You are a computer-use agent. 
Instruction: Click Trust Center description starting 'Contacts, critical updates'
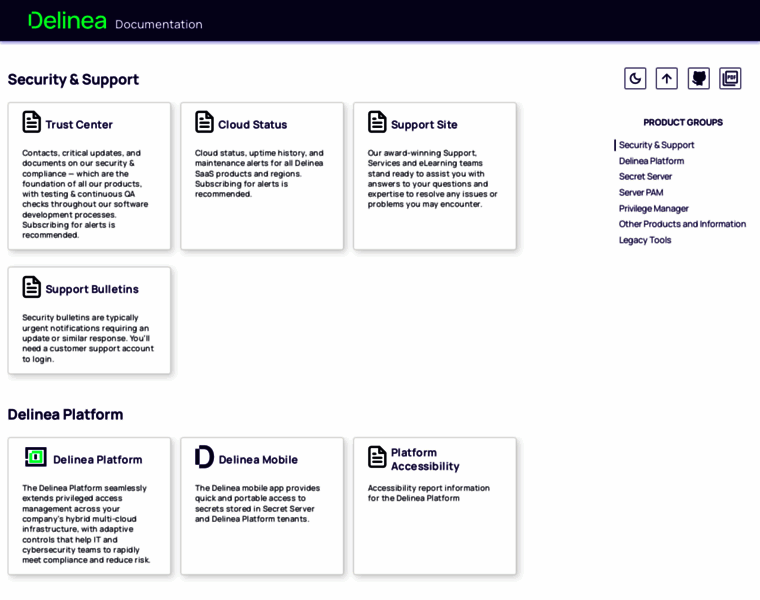point(85,194)
